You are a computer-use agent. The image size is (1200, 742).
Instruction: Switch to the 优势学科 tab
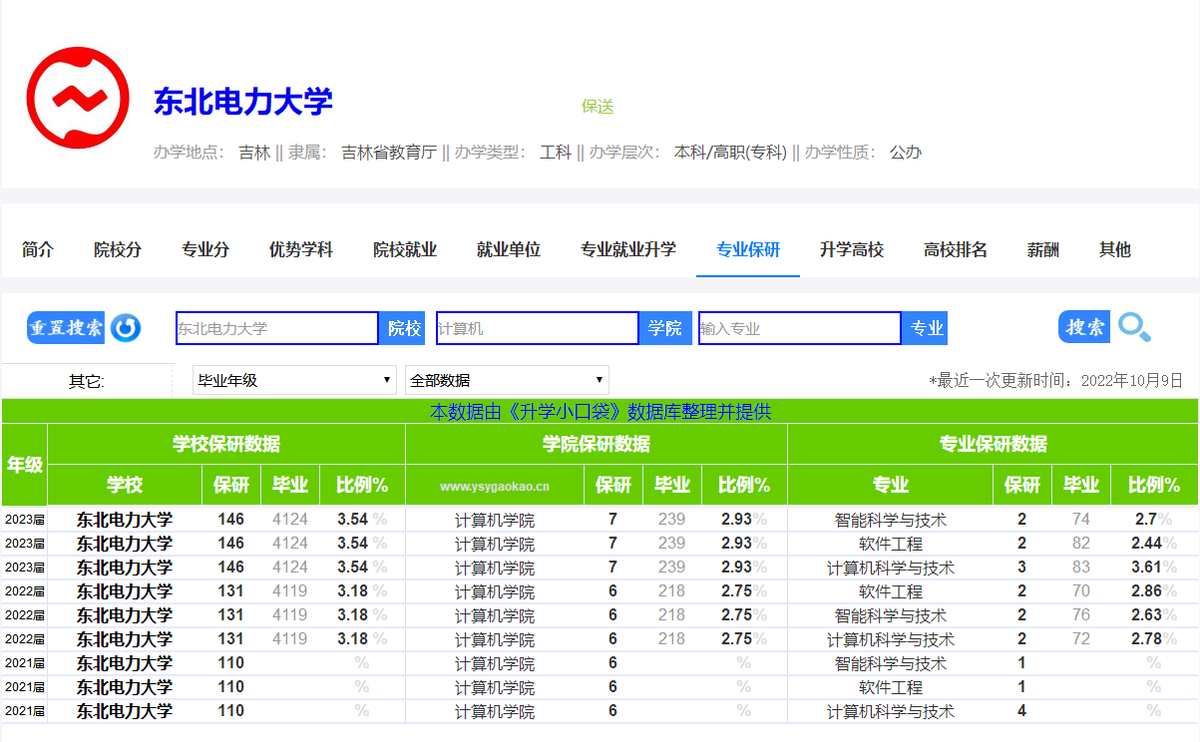click(301, 250)
